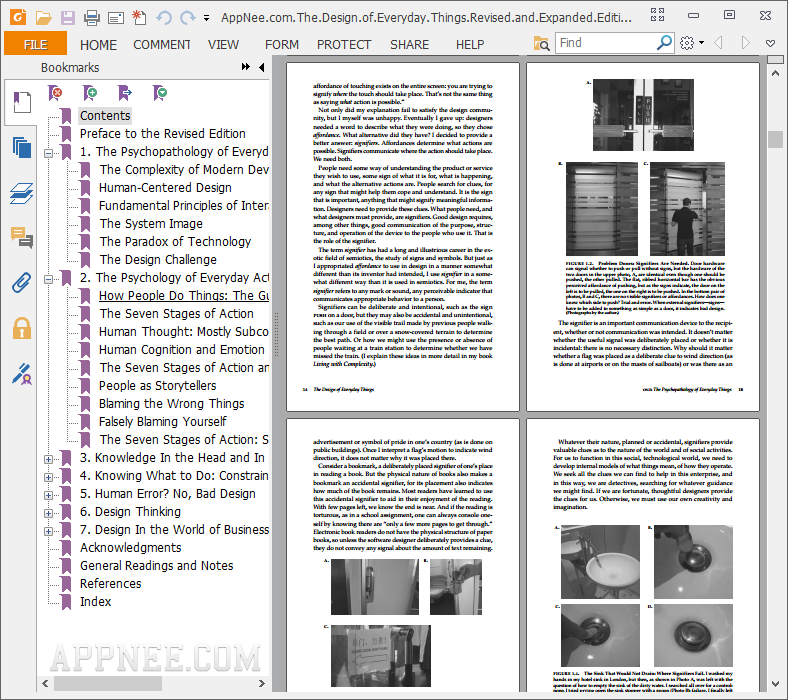Go to The System Image bookmark
The image size is (788, 700).
[x=151, y=224]
